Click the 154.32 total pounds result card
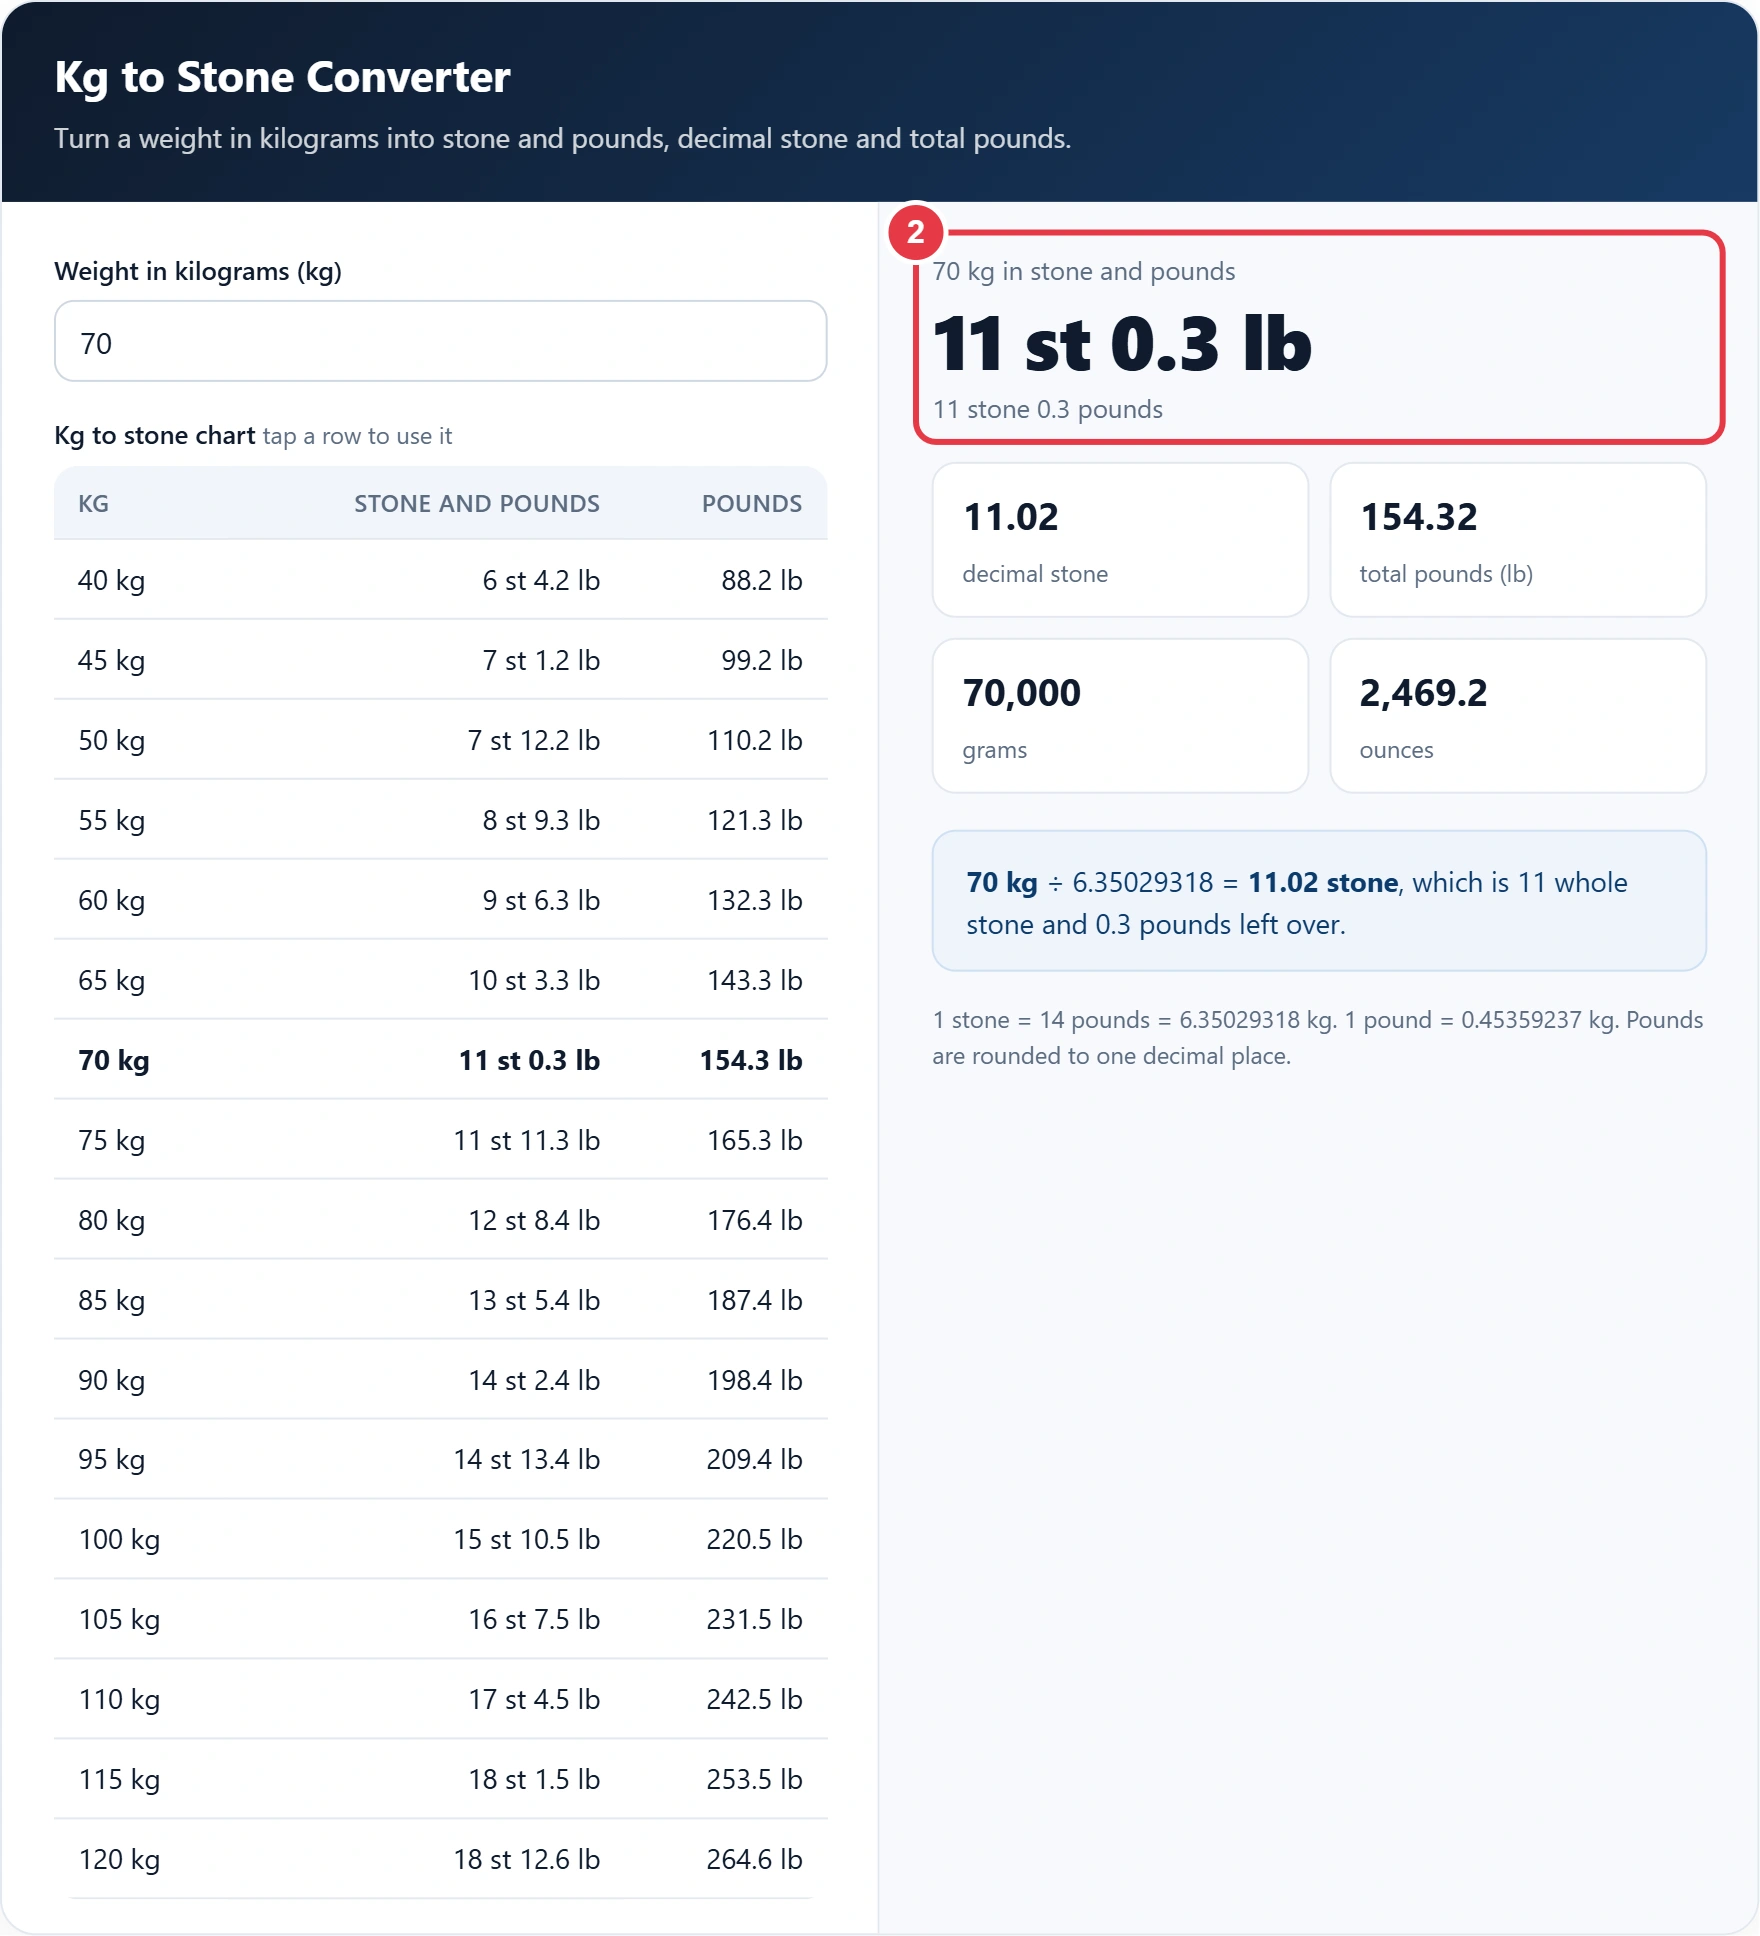Viewport: 1760px width, 1936px height. 1518,540
